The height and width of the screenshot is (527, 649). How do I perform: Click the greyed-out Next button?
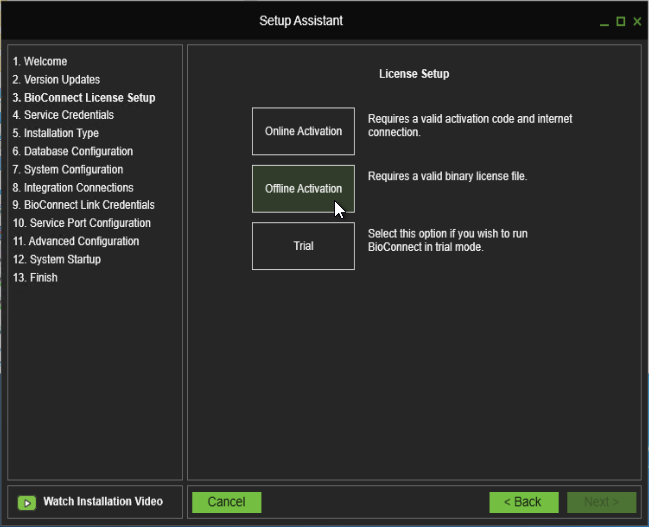pos(601,502)
